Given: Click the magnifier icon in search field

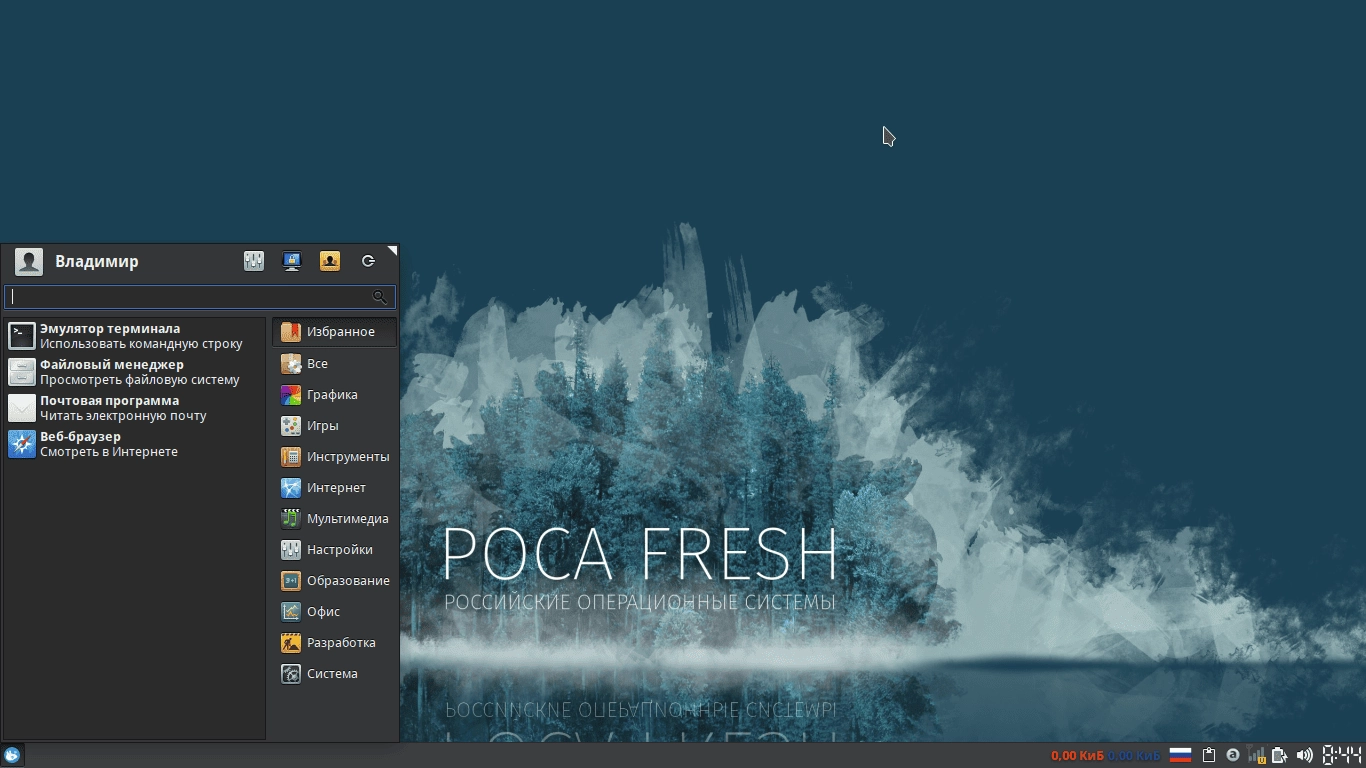Looking at the screenshot, I should click(x=380, y=297).
